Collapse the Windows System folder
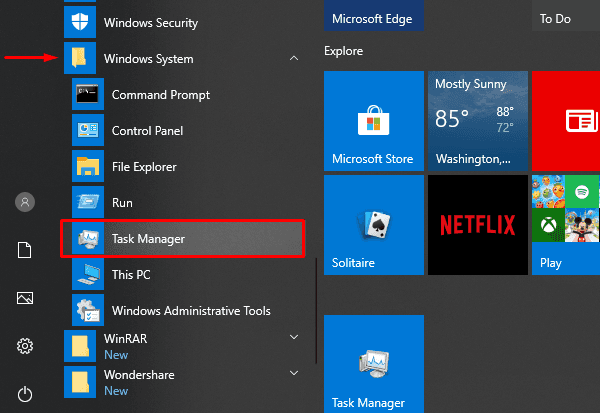600x413 pixels. [293, 59]
